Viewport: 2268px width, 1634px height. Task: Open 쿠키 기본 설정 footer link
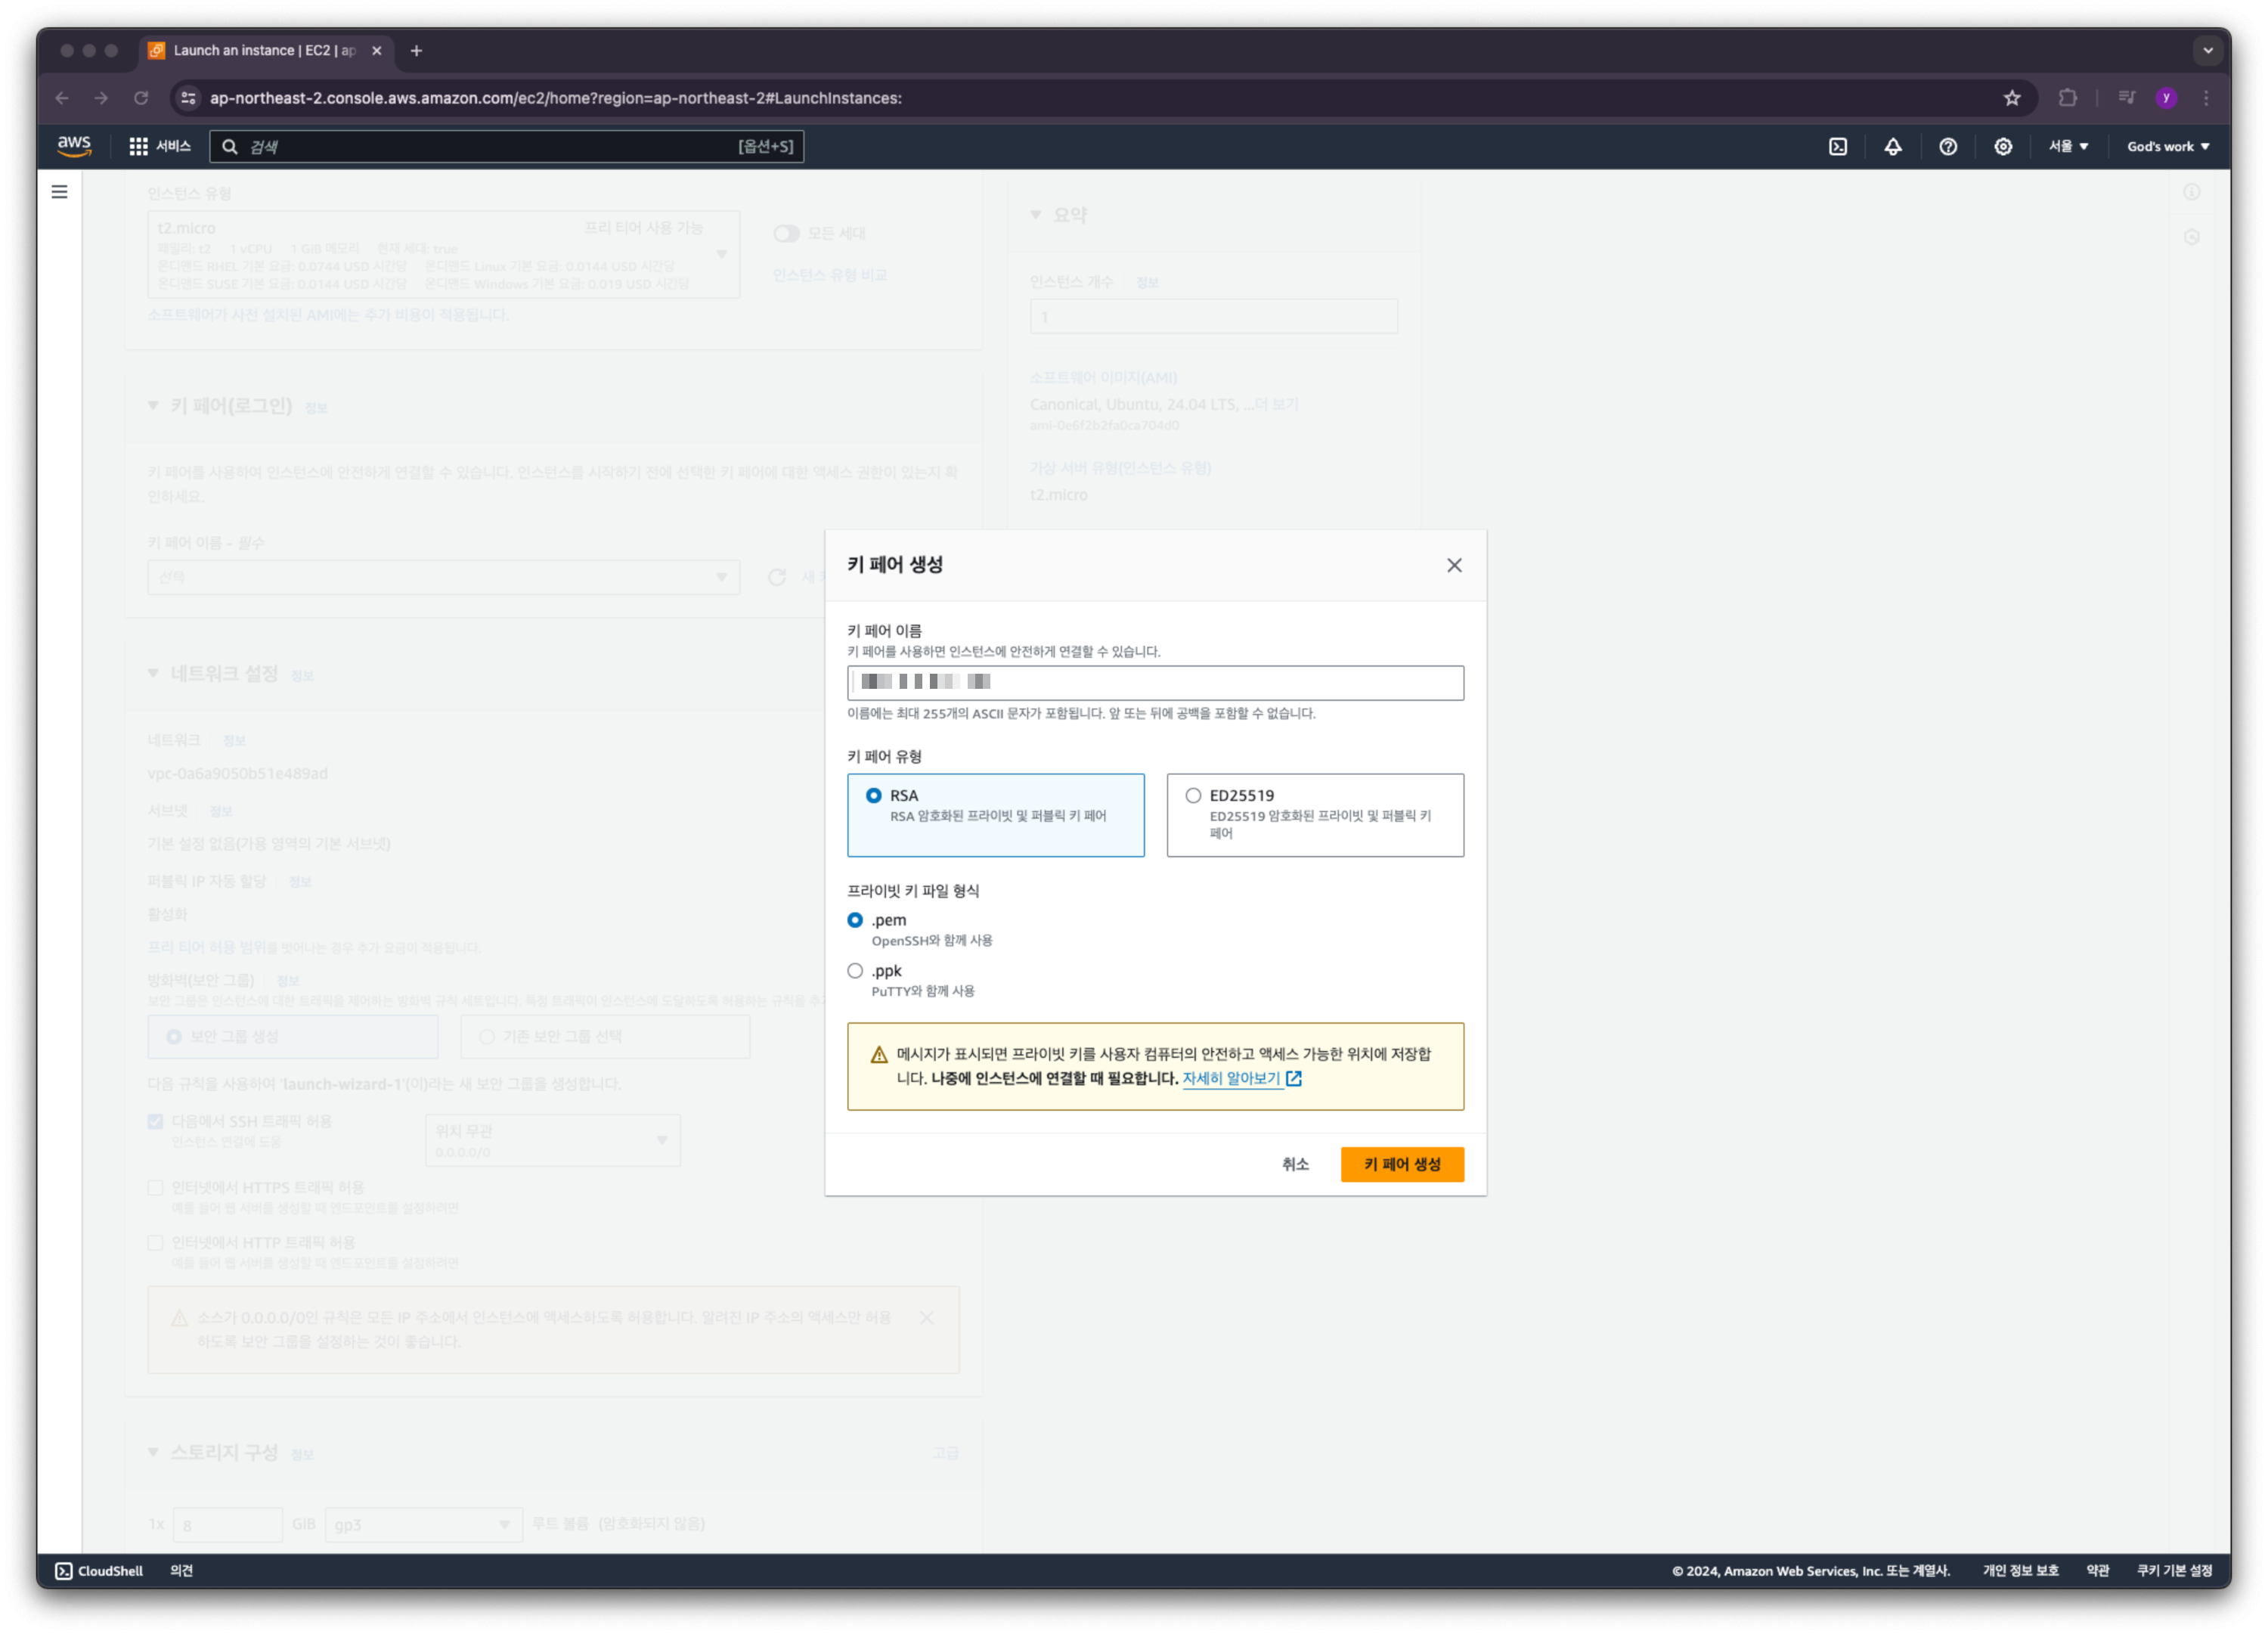[2174, 1570]
